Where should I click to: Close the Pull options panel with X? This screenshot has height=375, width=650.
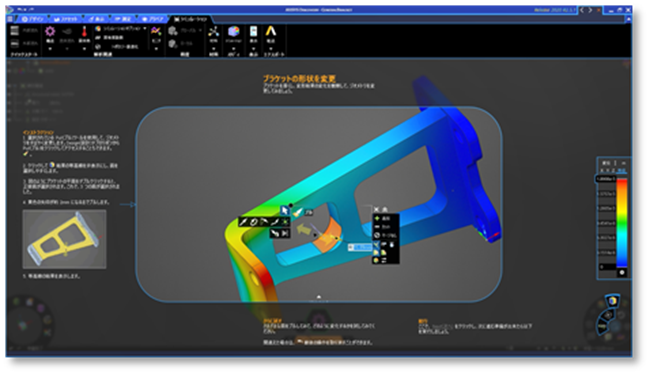point(376,210)
